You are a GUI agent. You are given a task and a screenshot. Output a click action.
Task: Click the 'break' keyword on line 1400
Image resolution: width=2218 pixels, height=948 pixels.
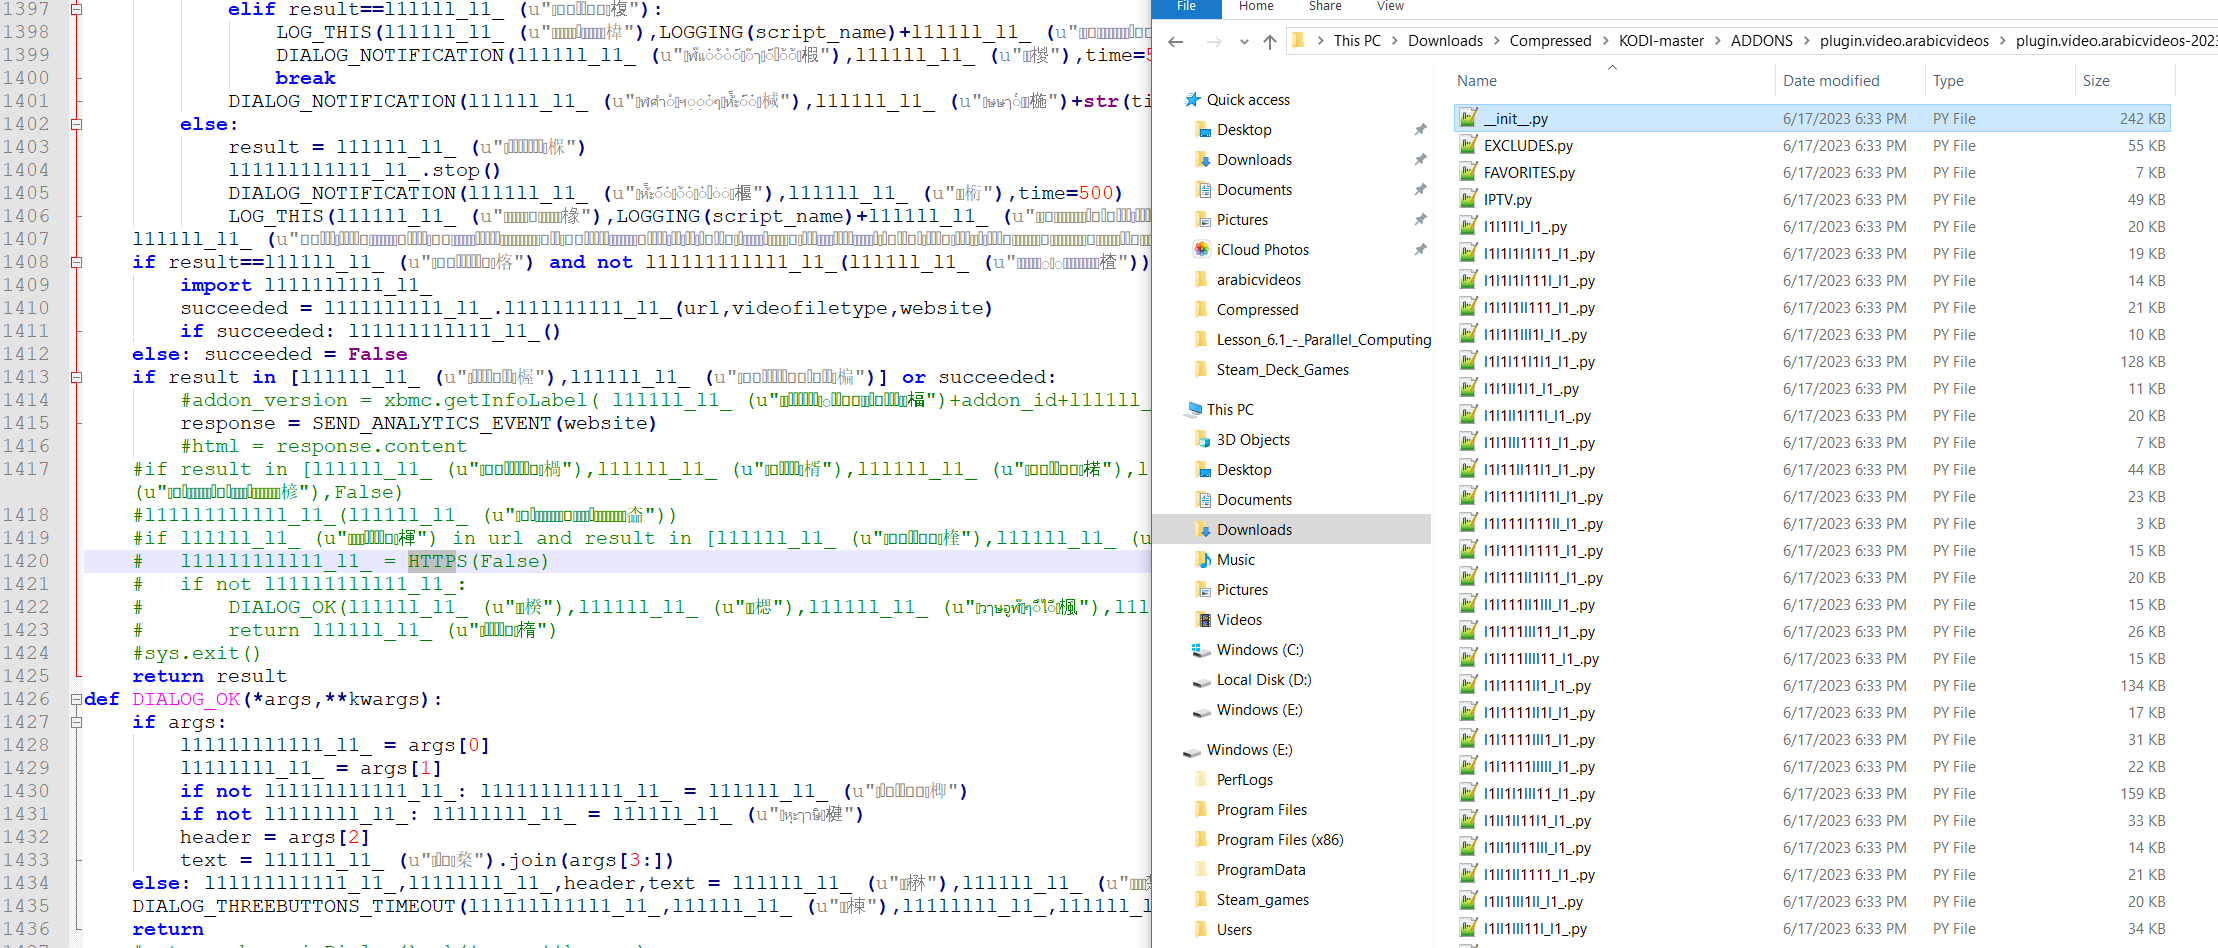tap(305, 78)
